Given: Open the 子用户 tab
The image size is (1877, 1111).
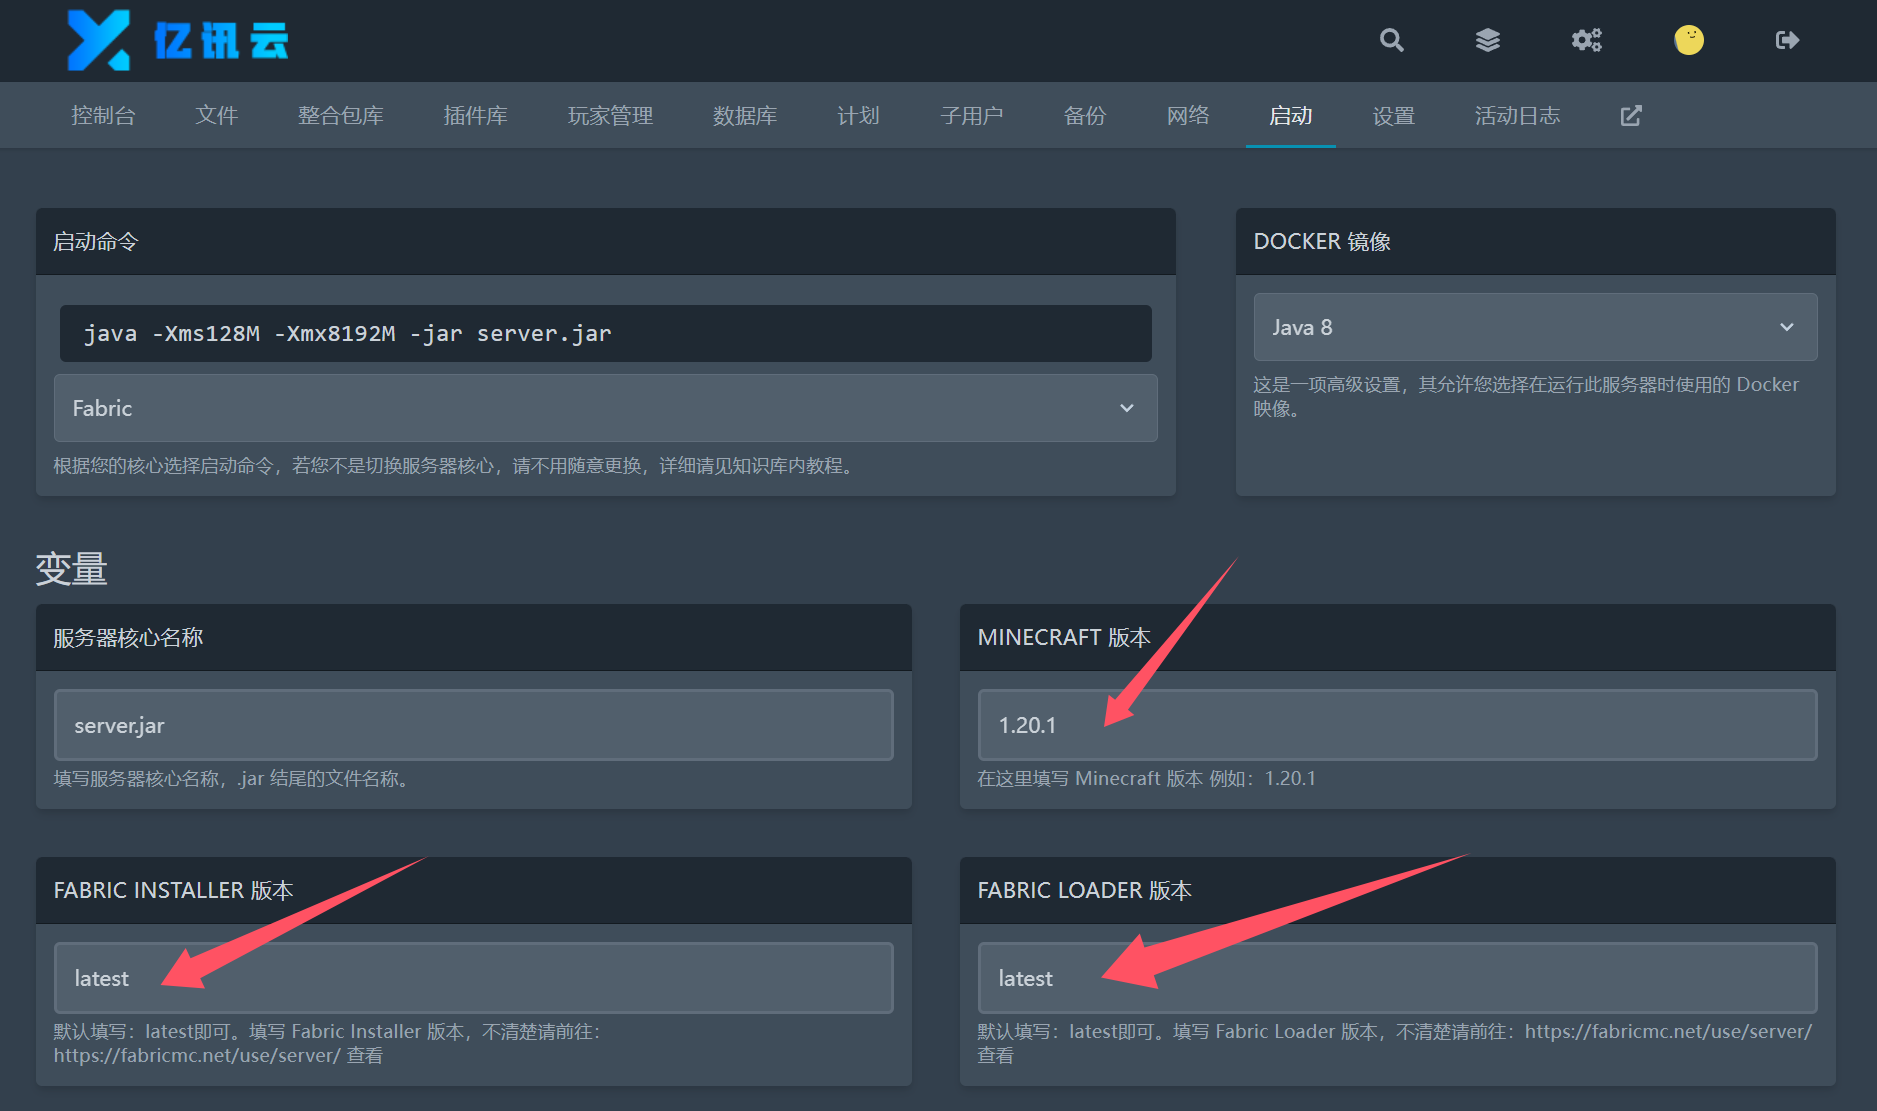Looking at the screenshot, I should [x=971, y=116].
